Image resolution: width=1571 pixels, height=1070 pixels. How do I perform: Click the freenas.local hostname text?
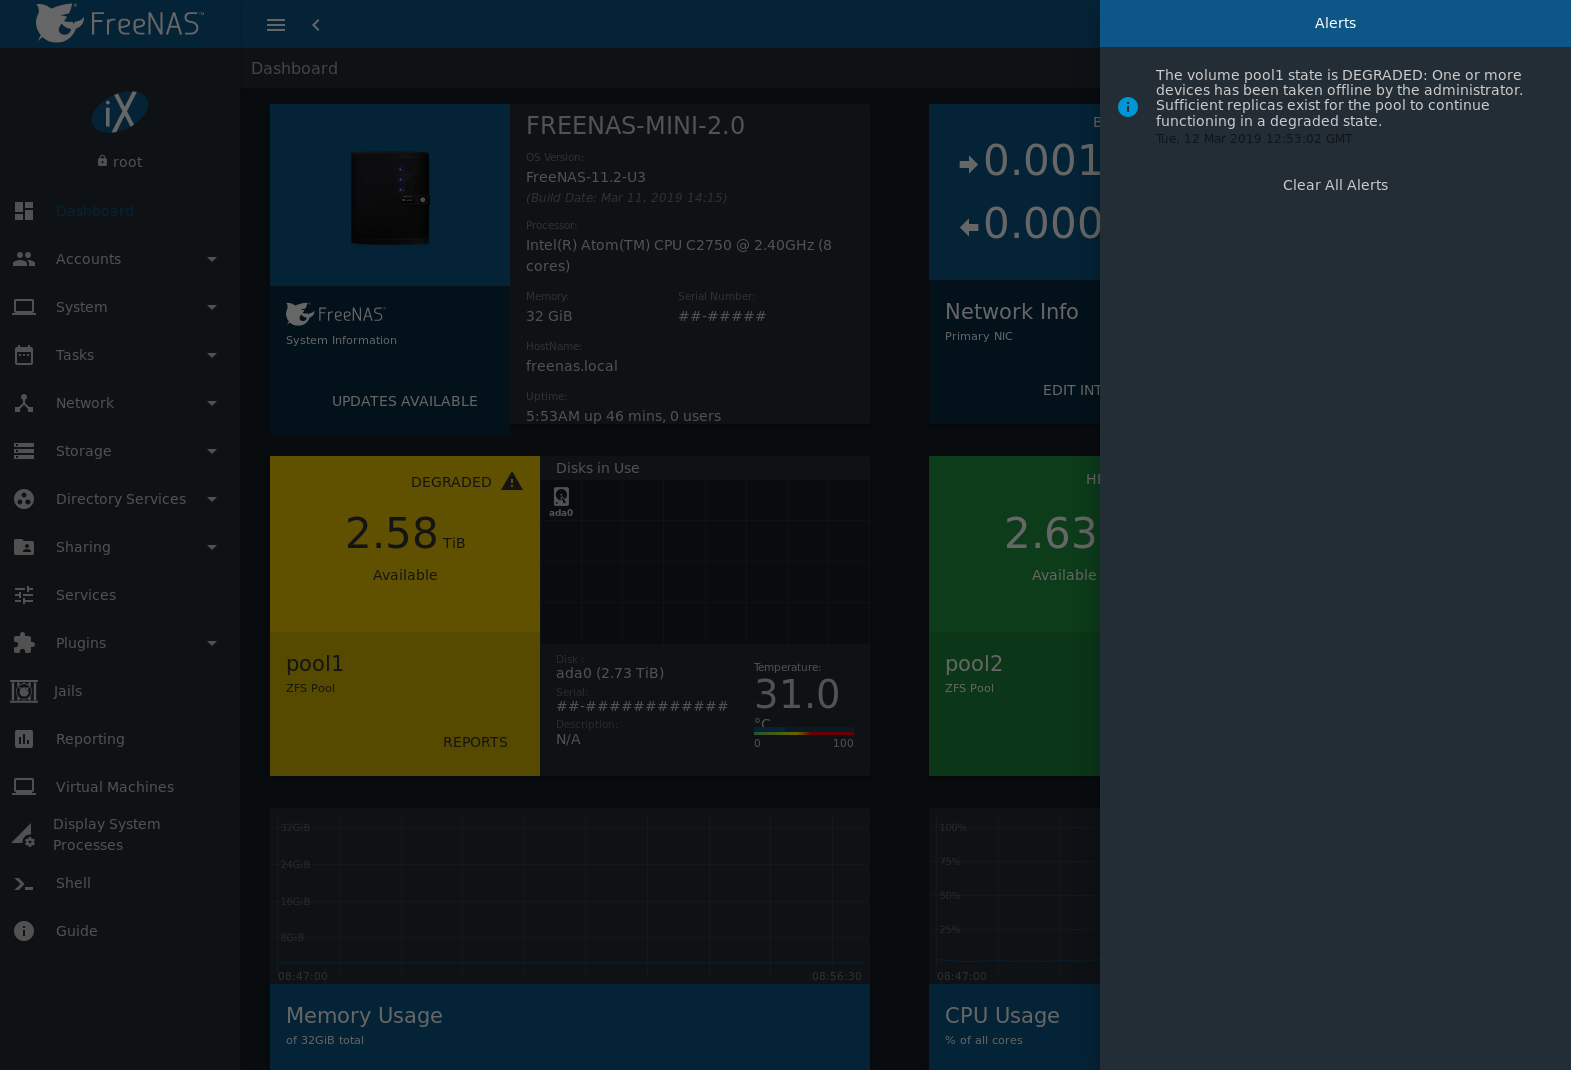click(x=572, y=366)
